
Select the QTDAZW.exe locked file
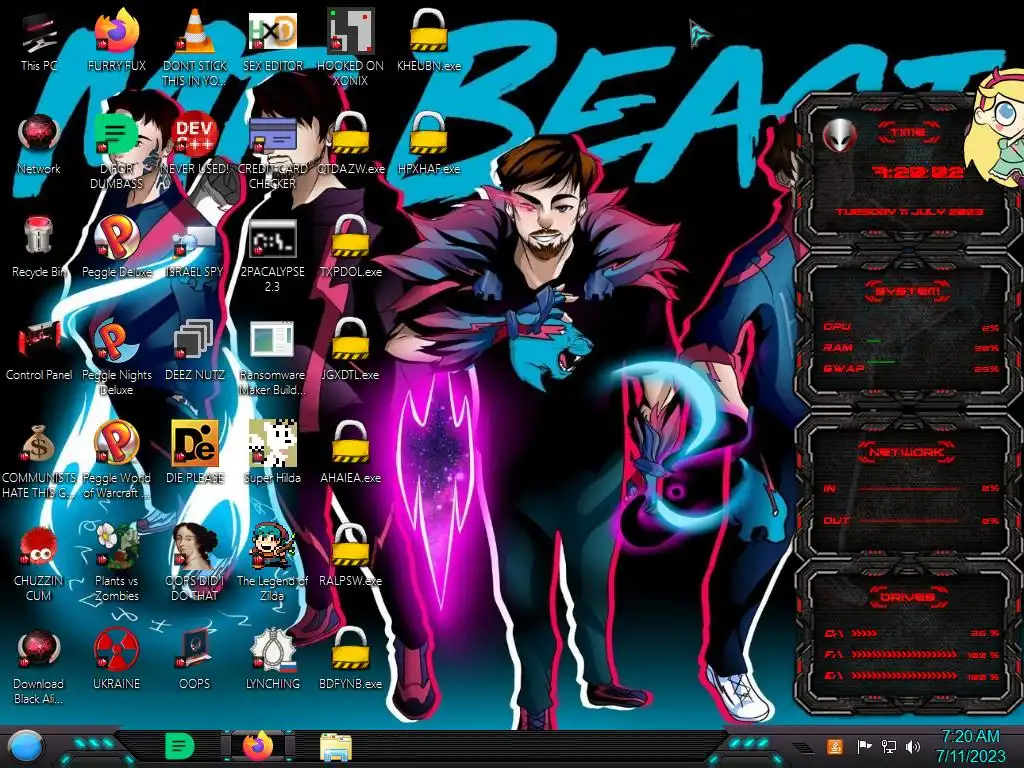click(x=351, y=144)
